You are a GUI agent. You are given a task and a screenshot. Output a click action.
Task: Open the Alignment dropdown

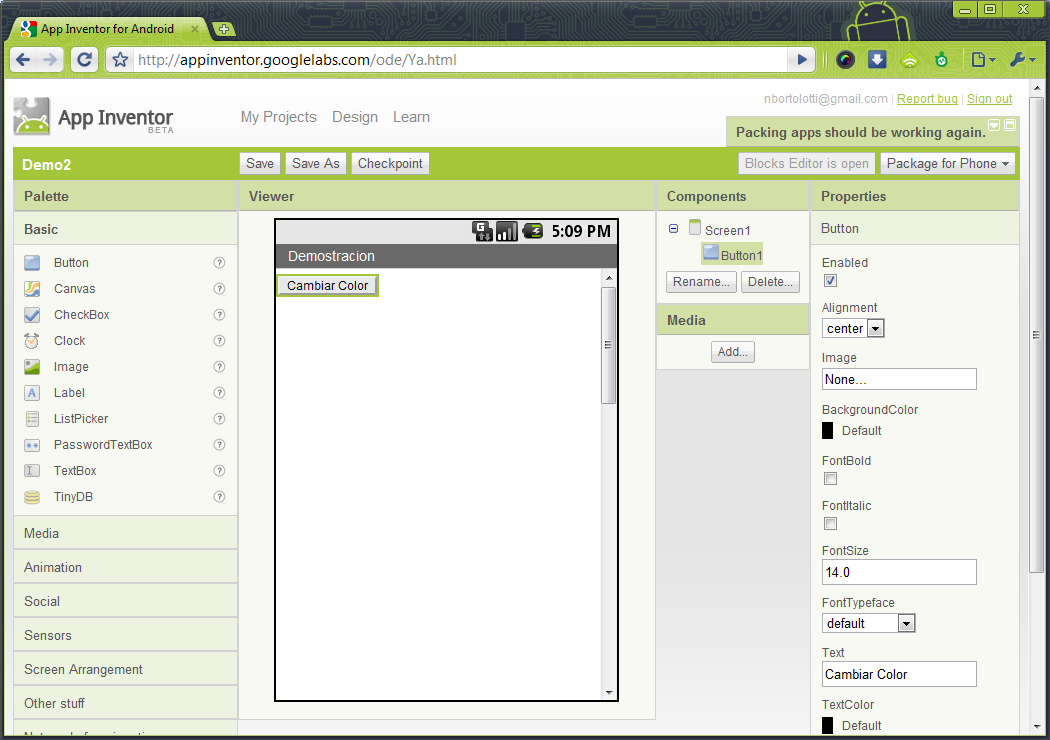876,328
